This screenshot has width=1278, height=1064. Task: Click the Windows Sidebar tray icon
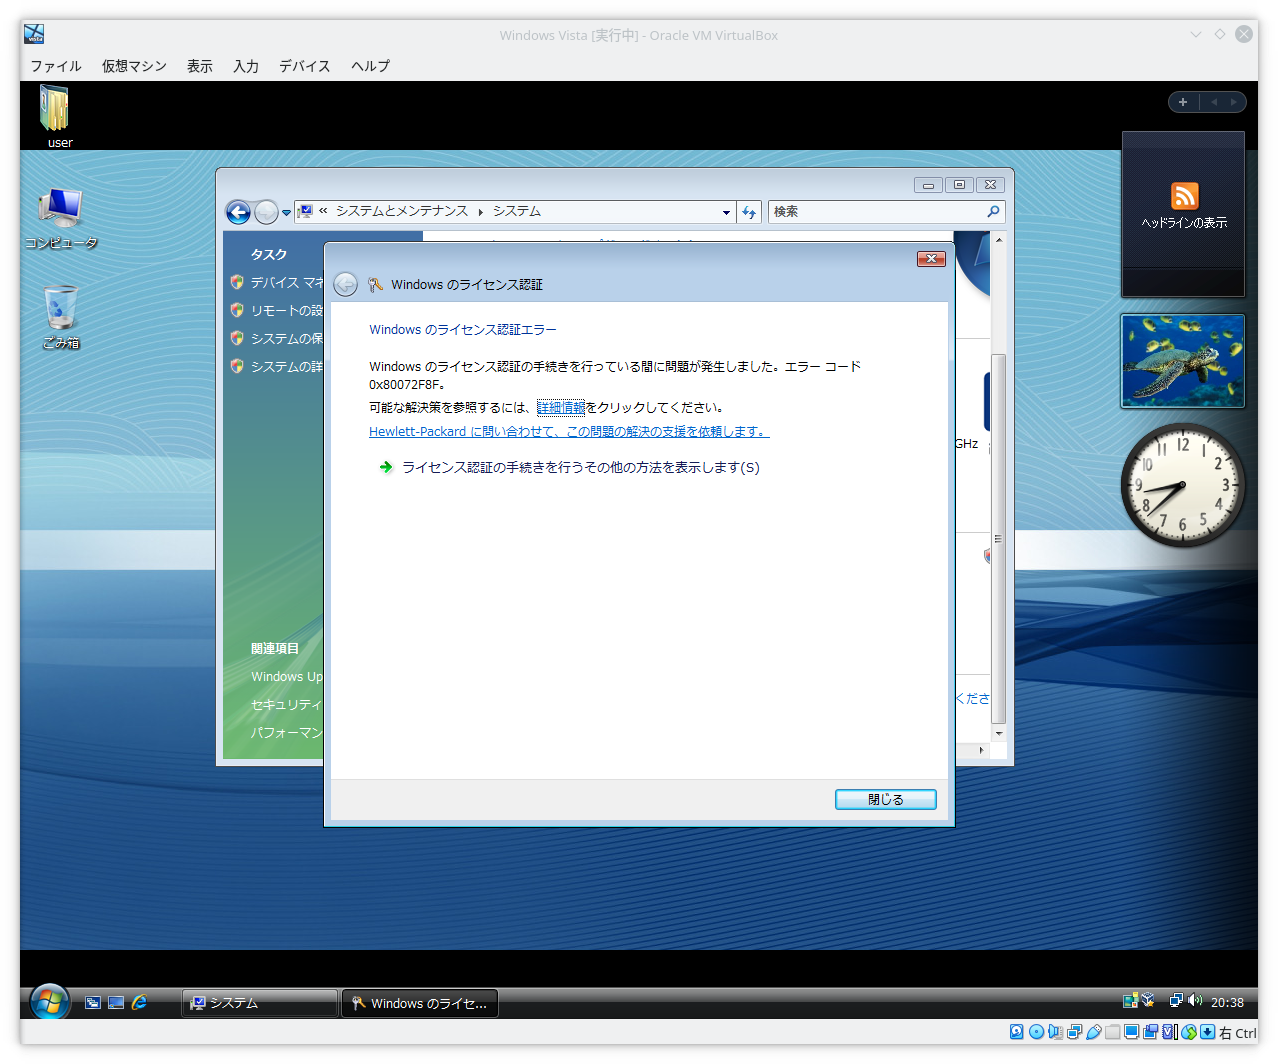[1130, 1001]
